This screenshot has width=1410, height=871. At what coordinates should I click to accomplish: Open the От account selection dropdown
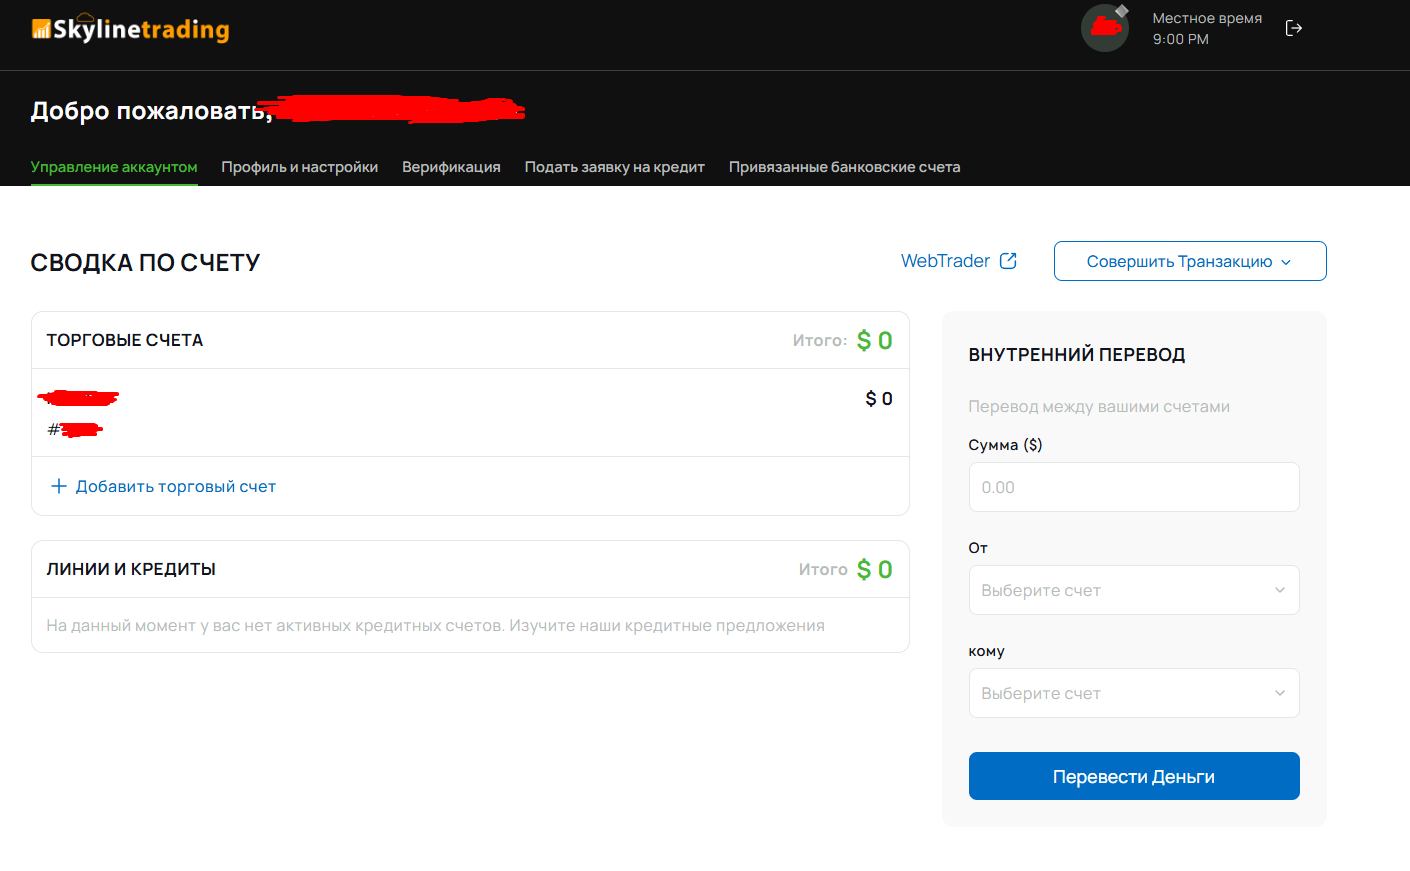[1133, 590]
